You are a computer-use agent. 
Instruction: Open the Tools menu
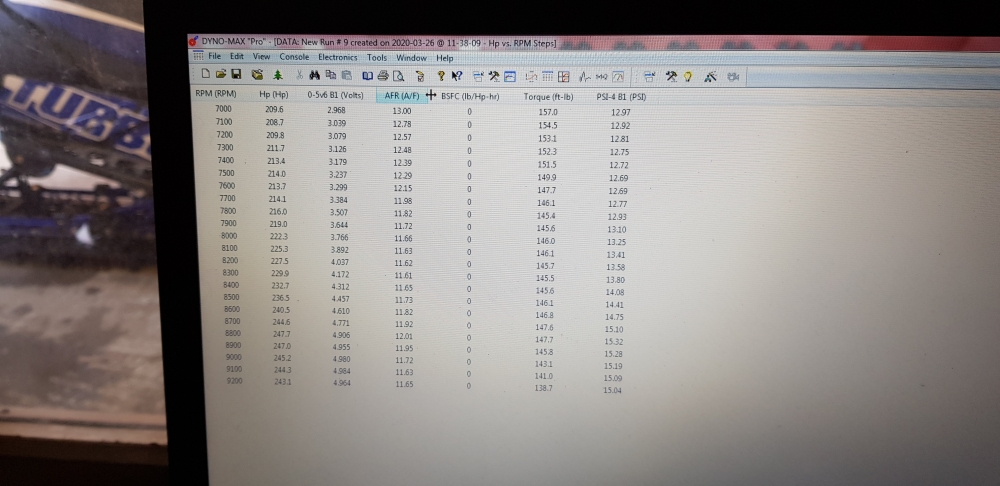click(x=377, y=57)
